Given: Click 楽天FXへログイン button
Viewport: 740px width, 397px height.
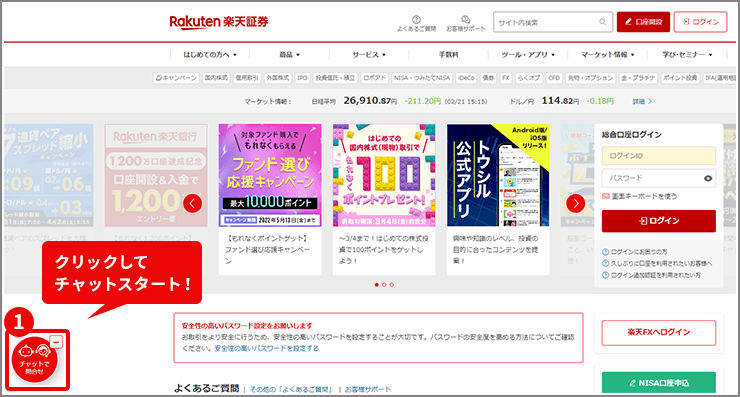Looking at the screenshot, I should [658, 332].
